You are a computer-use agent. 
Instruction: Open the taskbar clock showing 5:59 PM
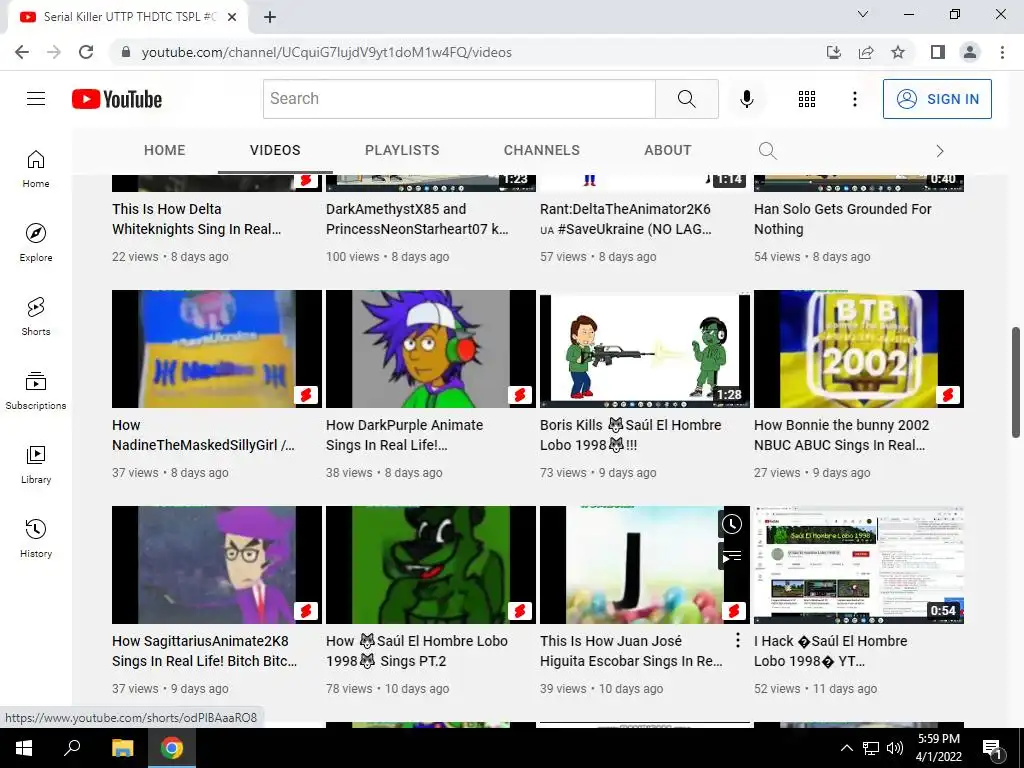click(x=938, y=748)
